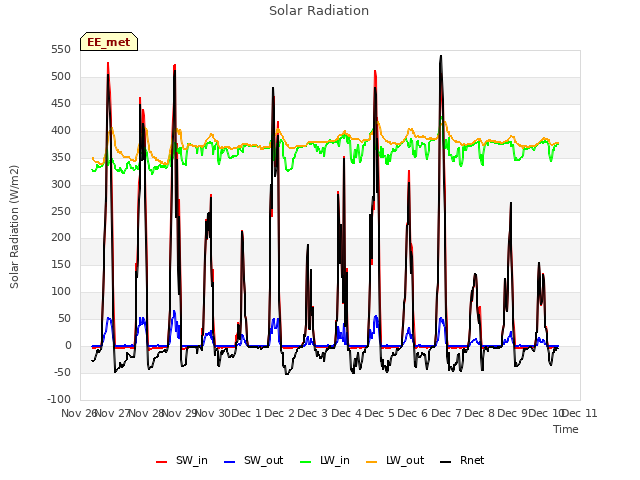Click the 200 y-axis tick label

pyautogui.click(x=61, y=238)
